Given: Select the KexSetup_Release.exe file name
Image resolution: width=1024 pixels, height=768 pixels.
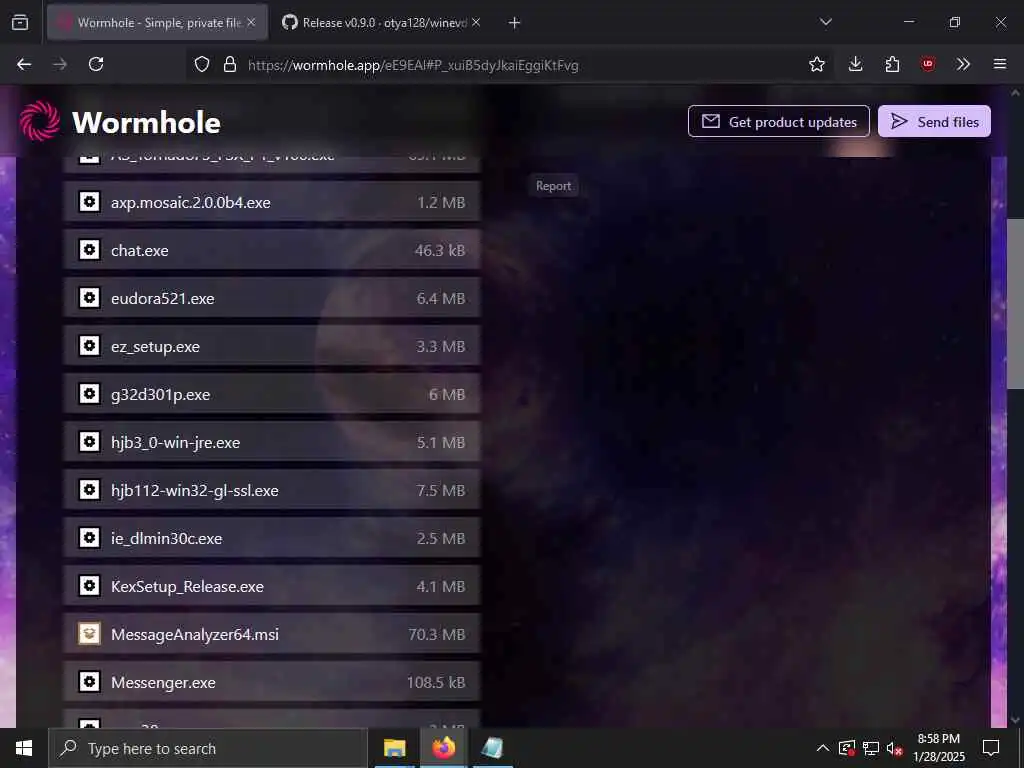Looking at the screenshot, I should pos(187,586).
